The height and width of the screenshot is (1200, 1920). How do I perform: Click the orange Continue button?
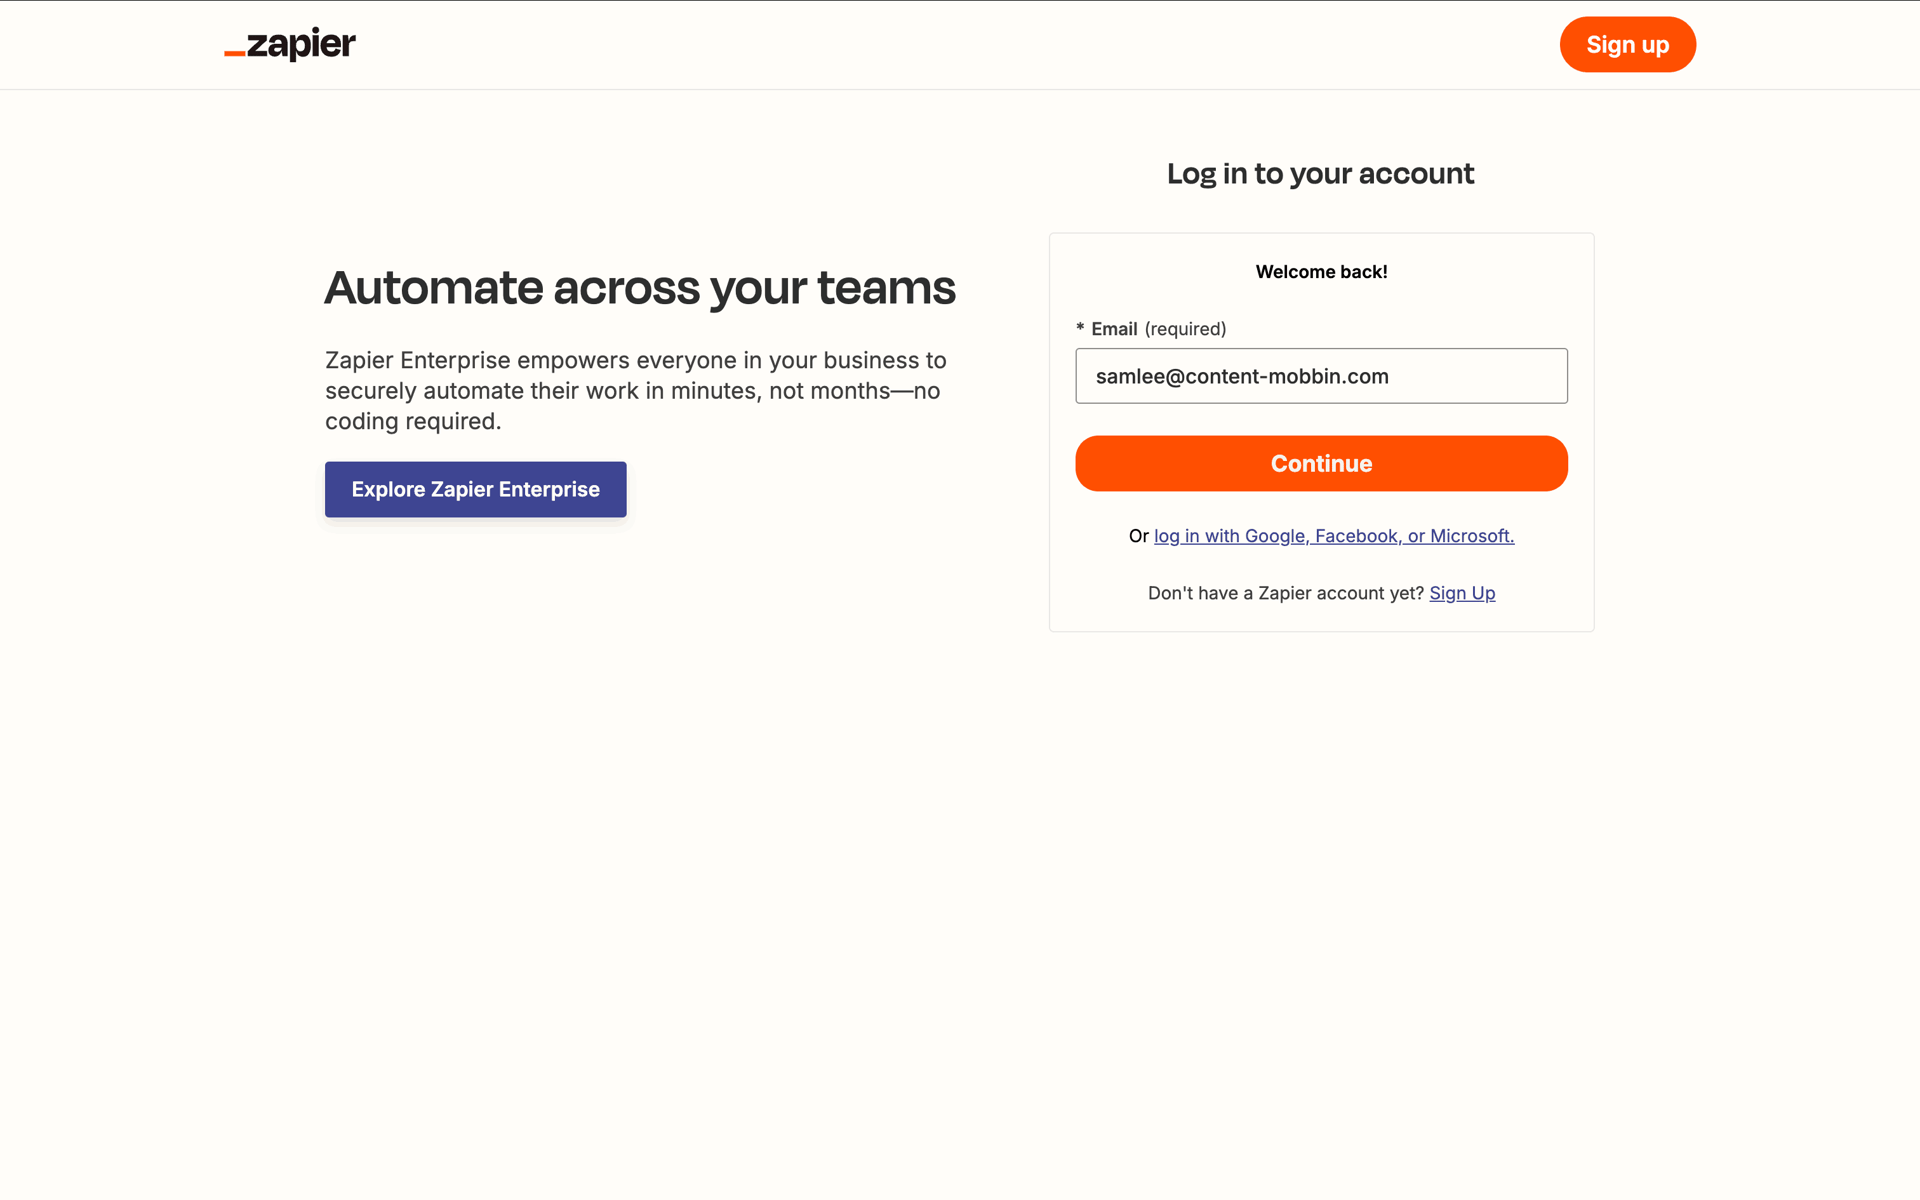1321,463
